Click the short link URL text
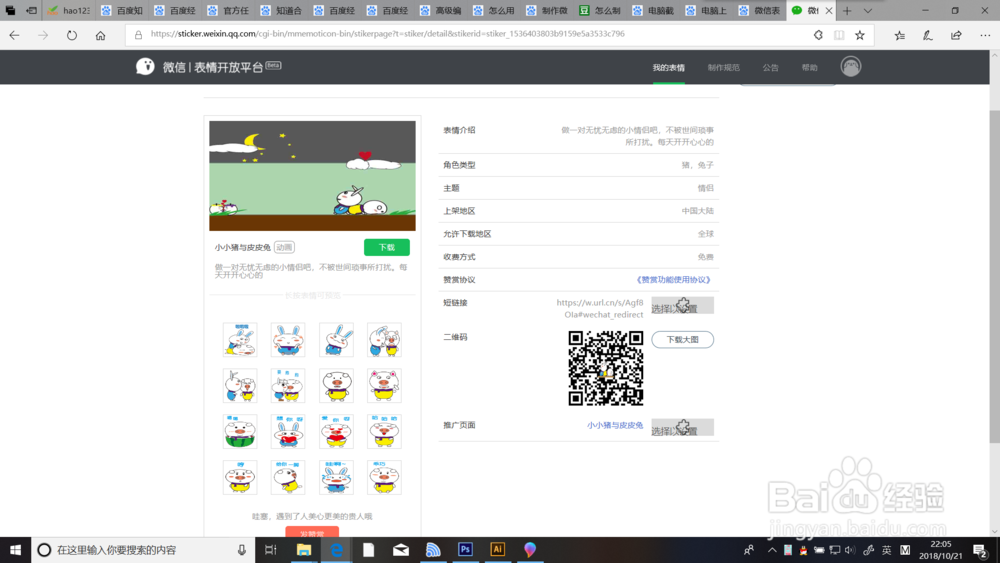This screenshot has width=1000, height=563. point(600,309)
